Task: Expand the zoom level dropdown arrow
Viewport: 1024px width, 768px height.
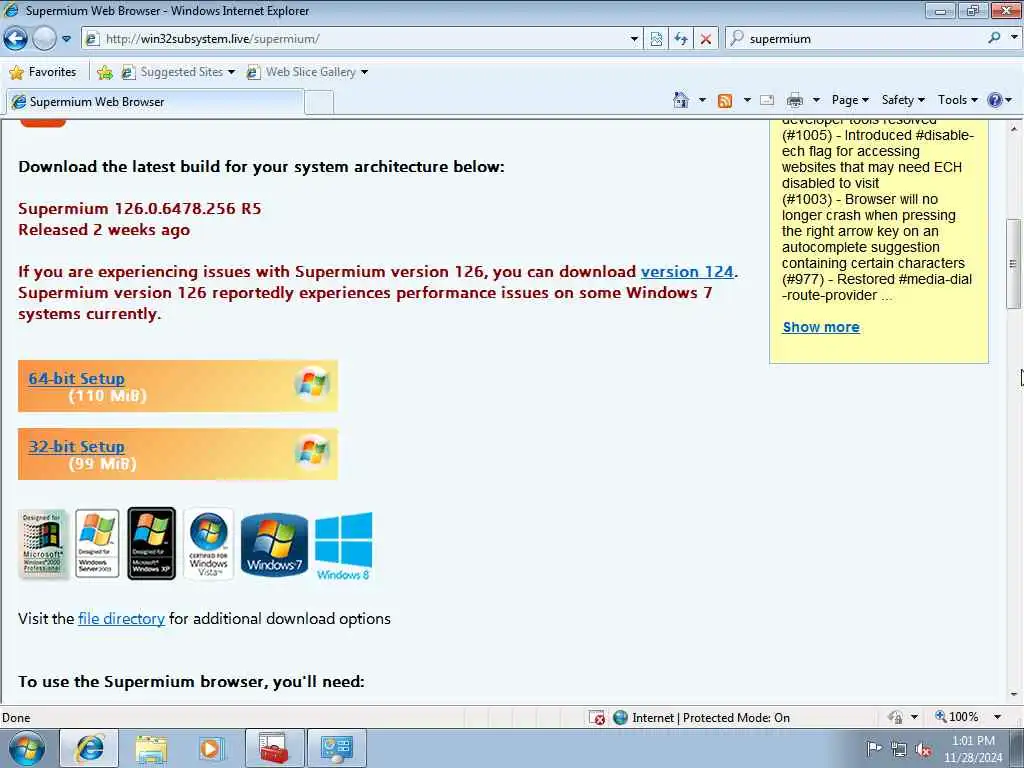Action: pyautogui.click(x=997, y=717)
